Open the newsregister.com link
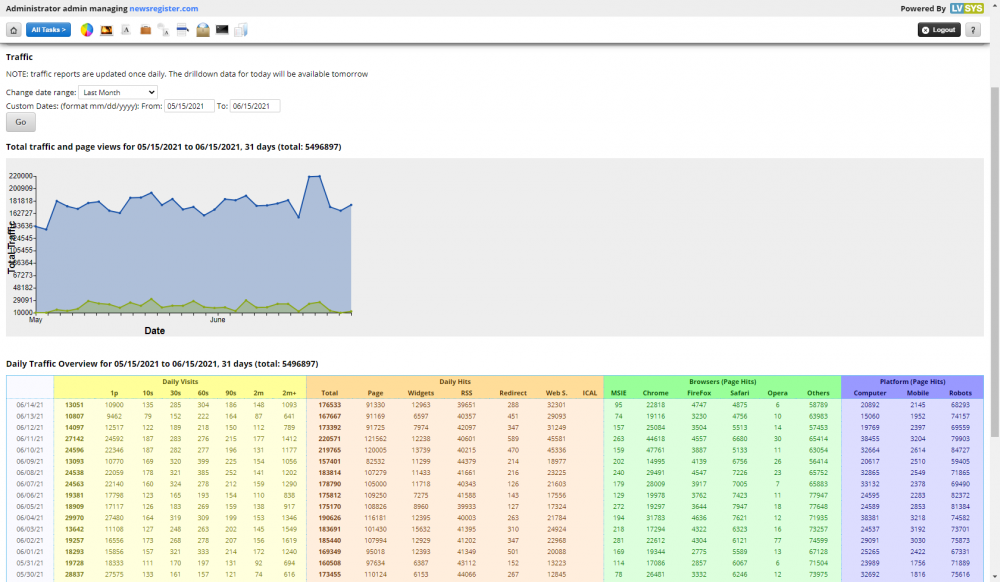Screen dimensions: 1000x582 point(163,8)
